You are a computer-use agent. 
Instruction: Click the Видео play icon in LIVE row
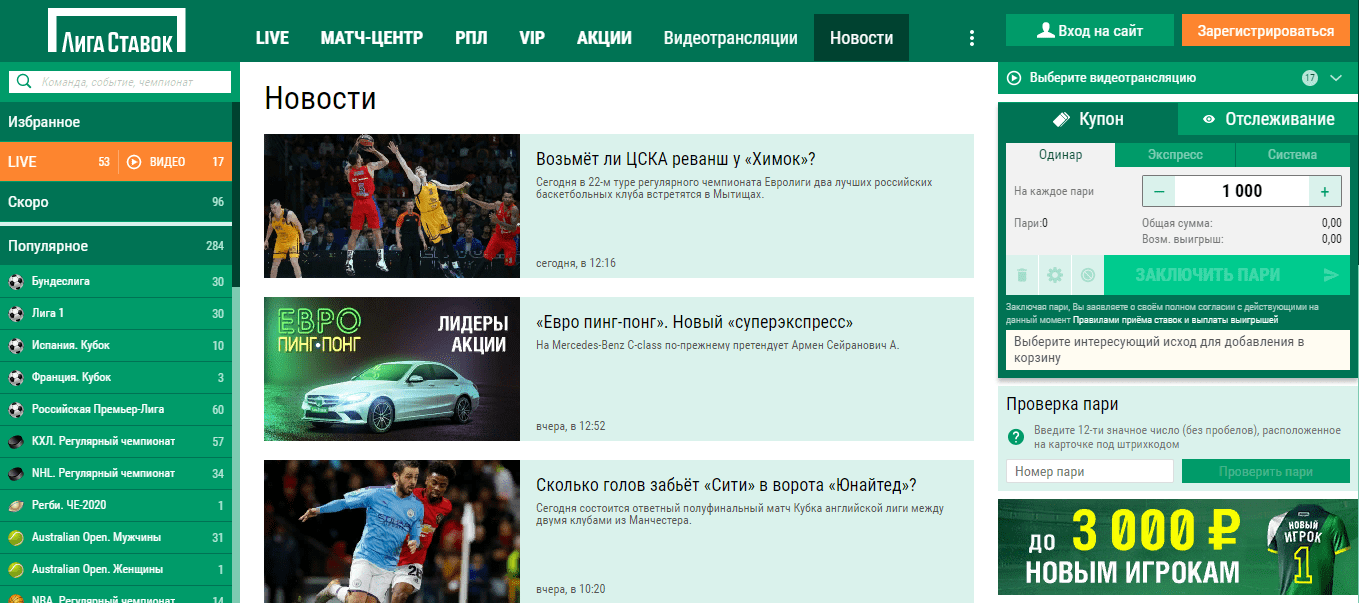[x=134, y=161]
